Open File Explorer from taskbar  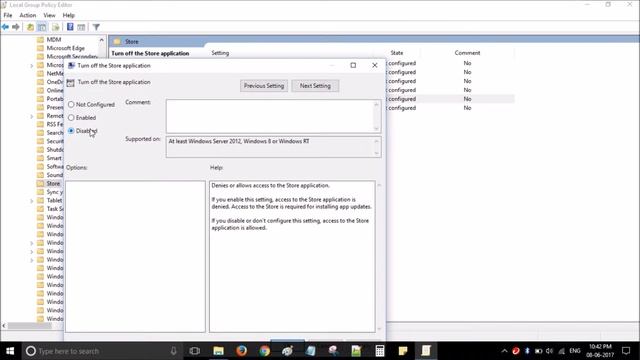tap(218, 351)
